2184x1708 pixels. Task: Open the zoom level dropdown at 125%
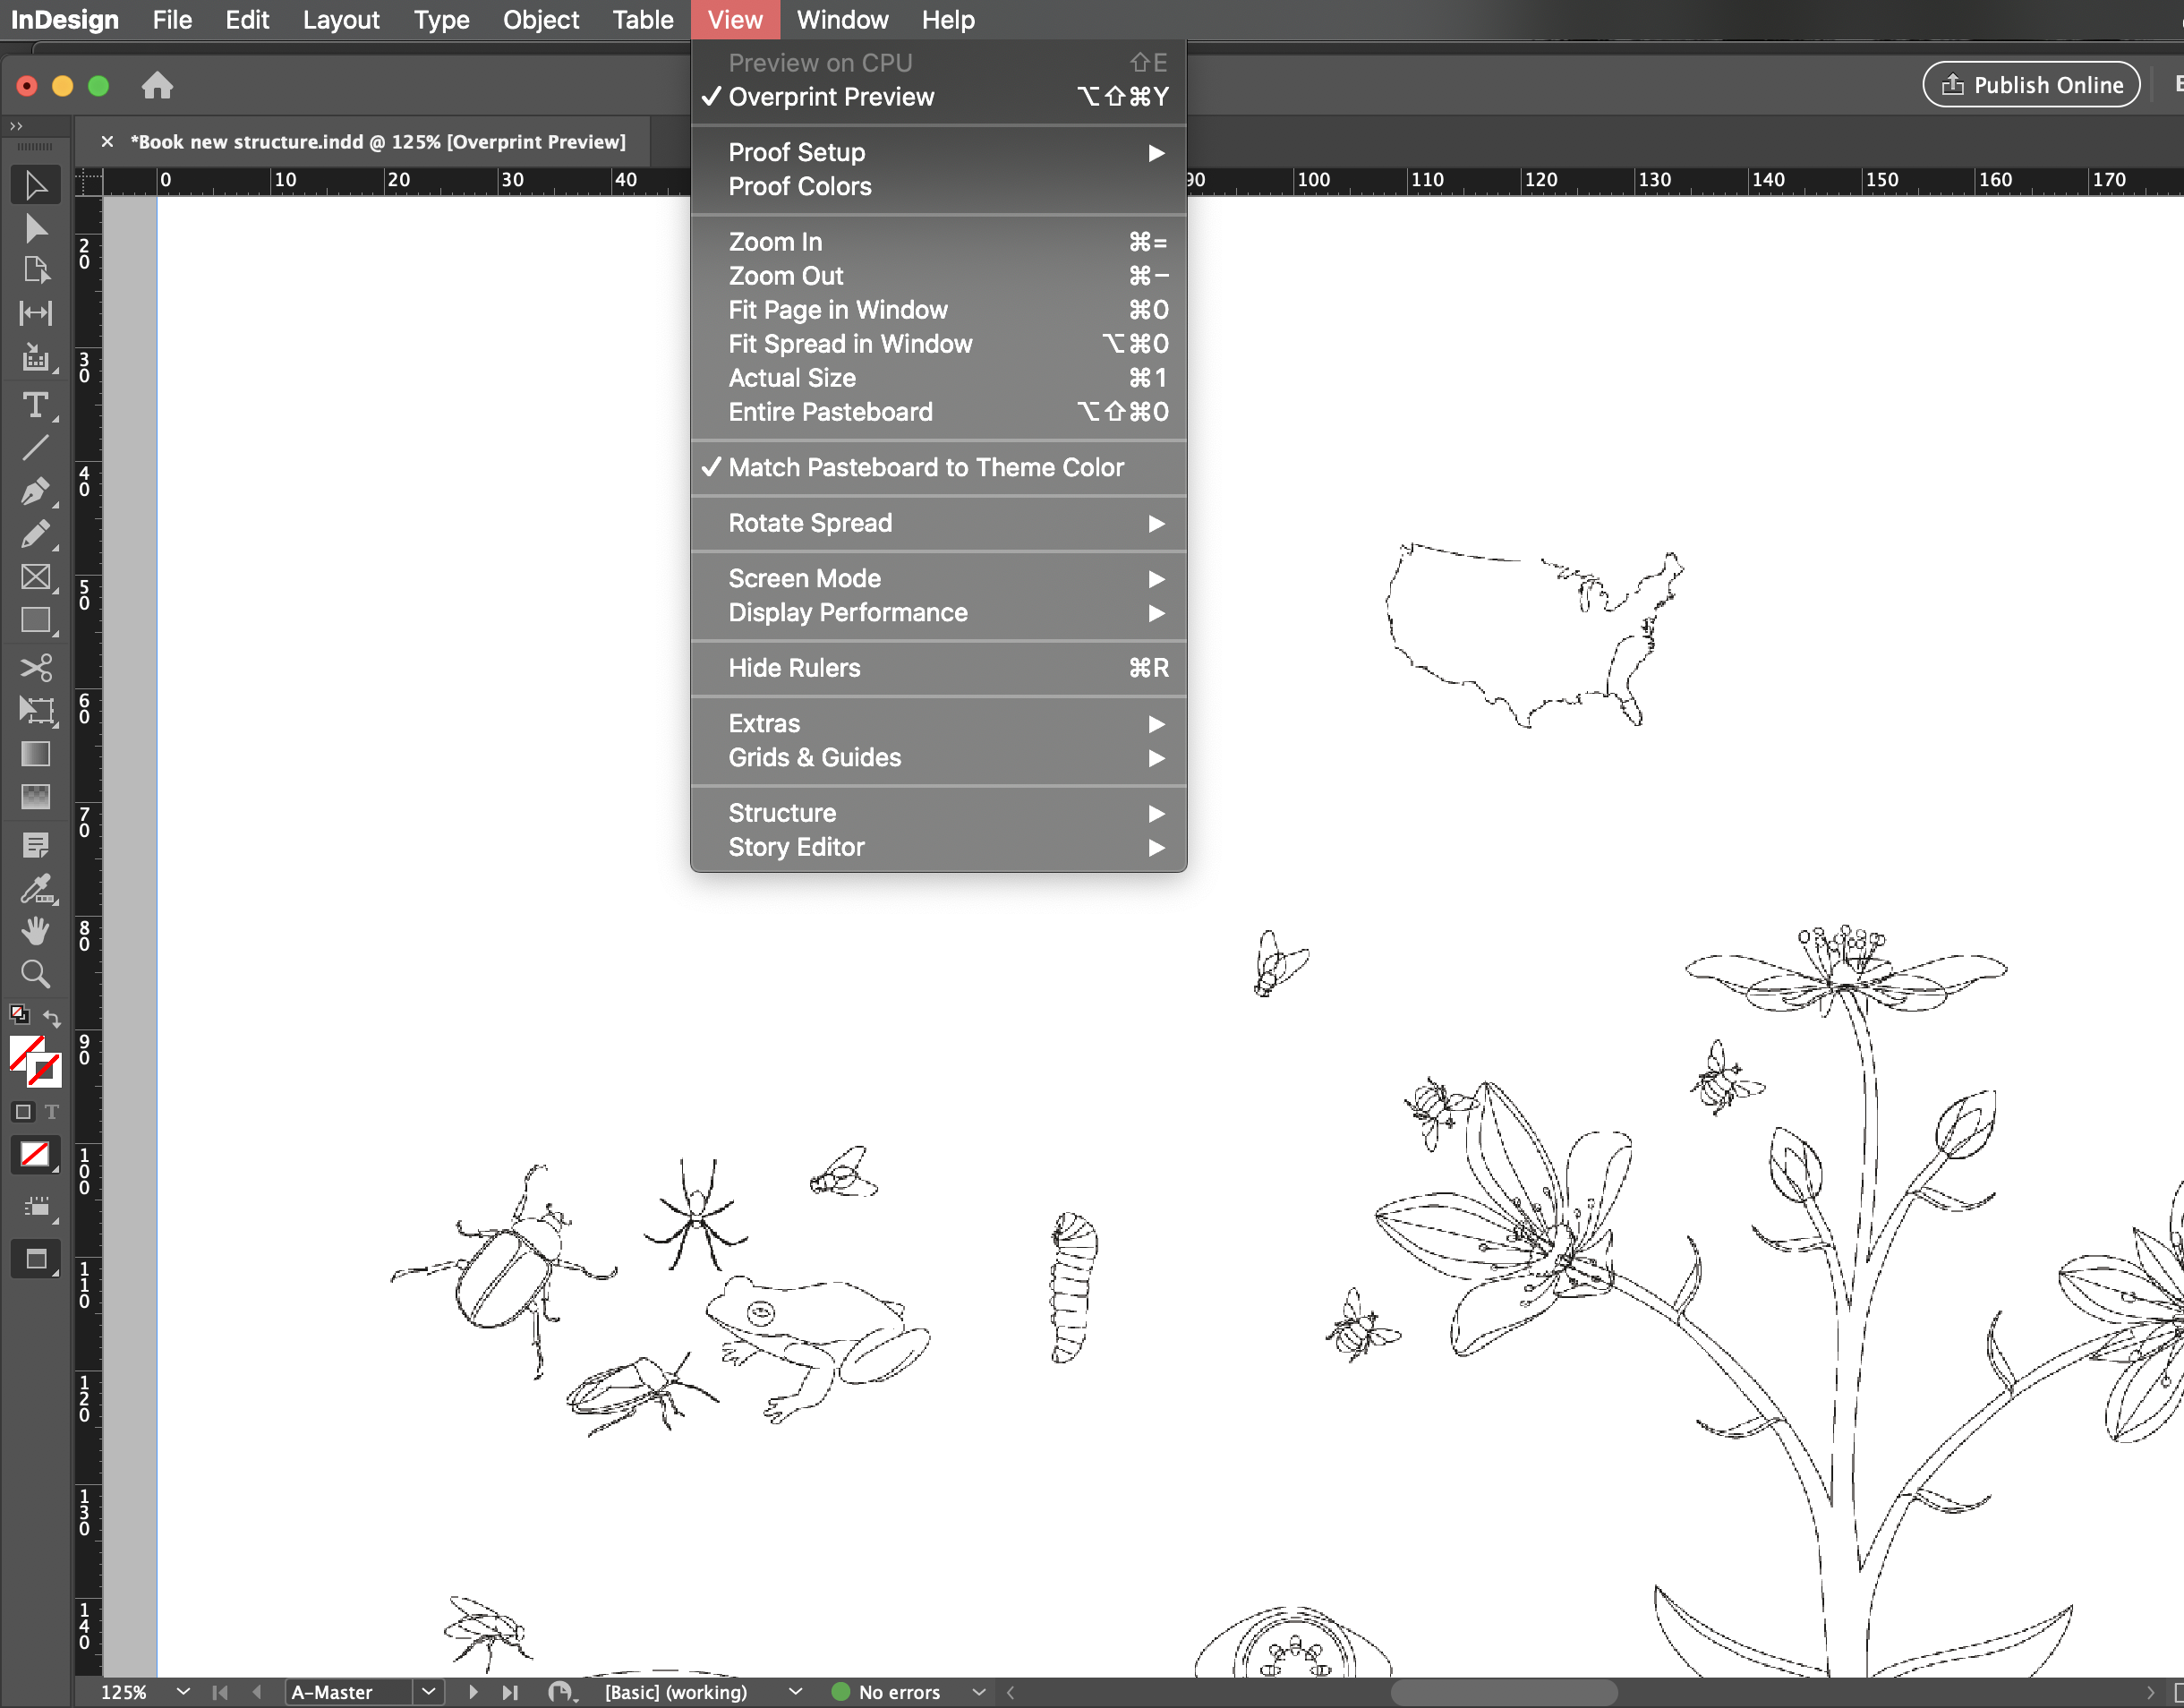tap(182, 1692)
